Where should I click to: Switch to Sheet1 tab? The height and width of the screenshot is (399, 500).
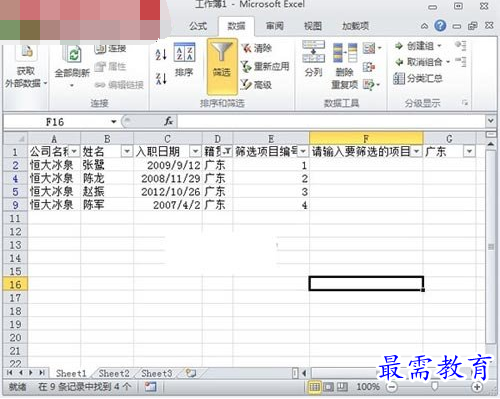pos(71,373)
